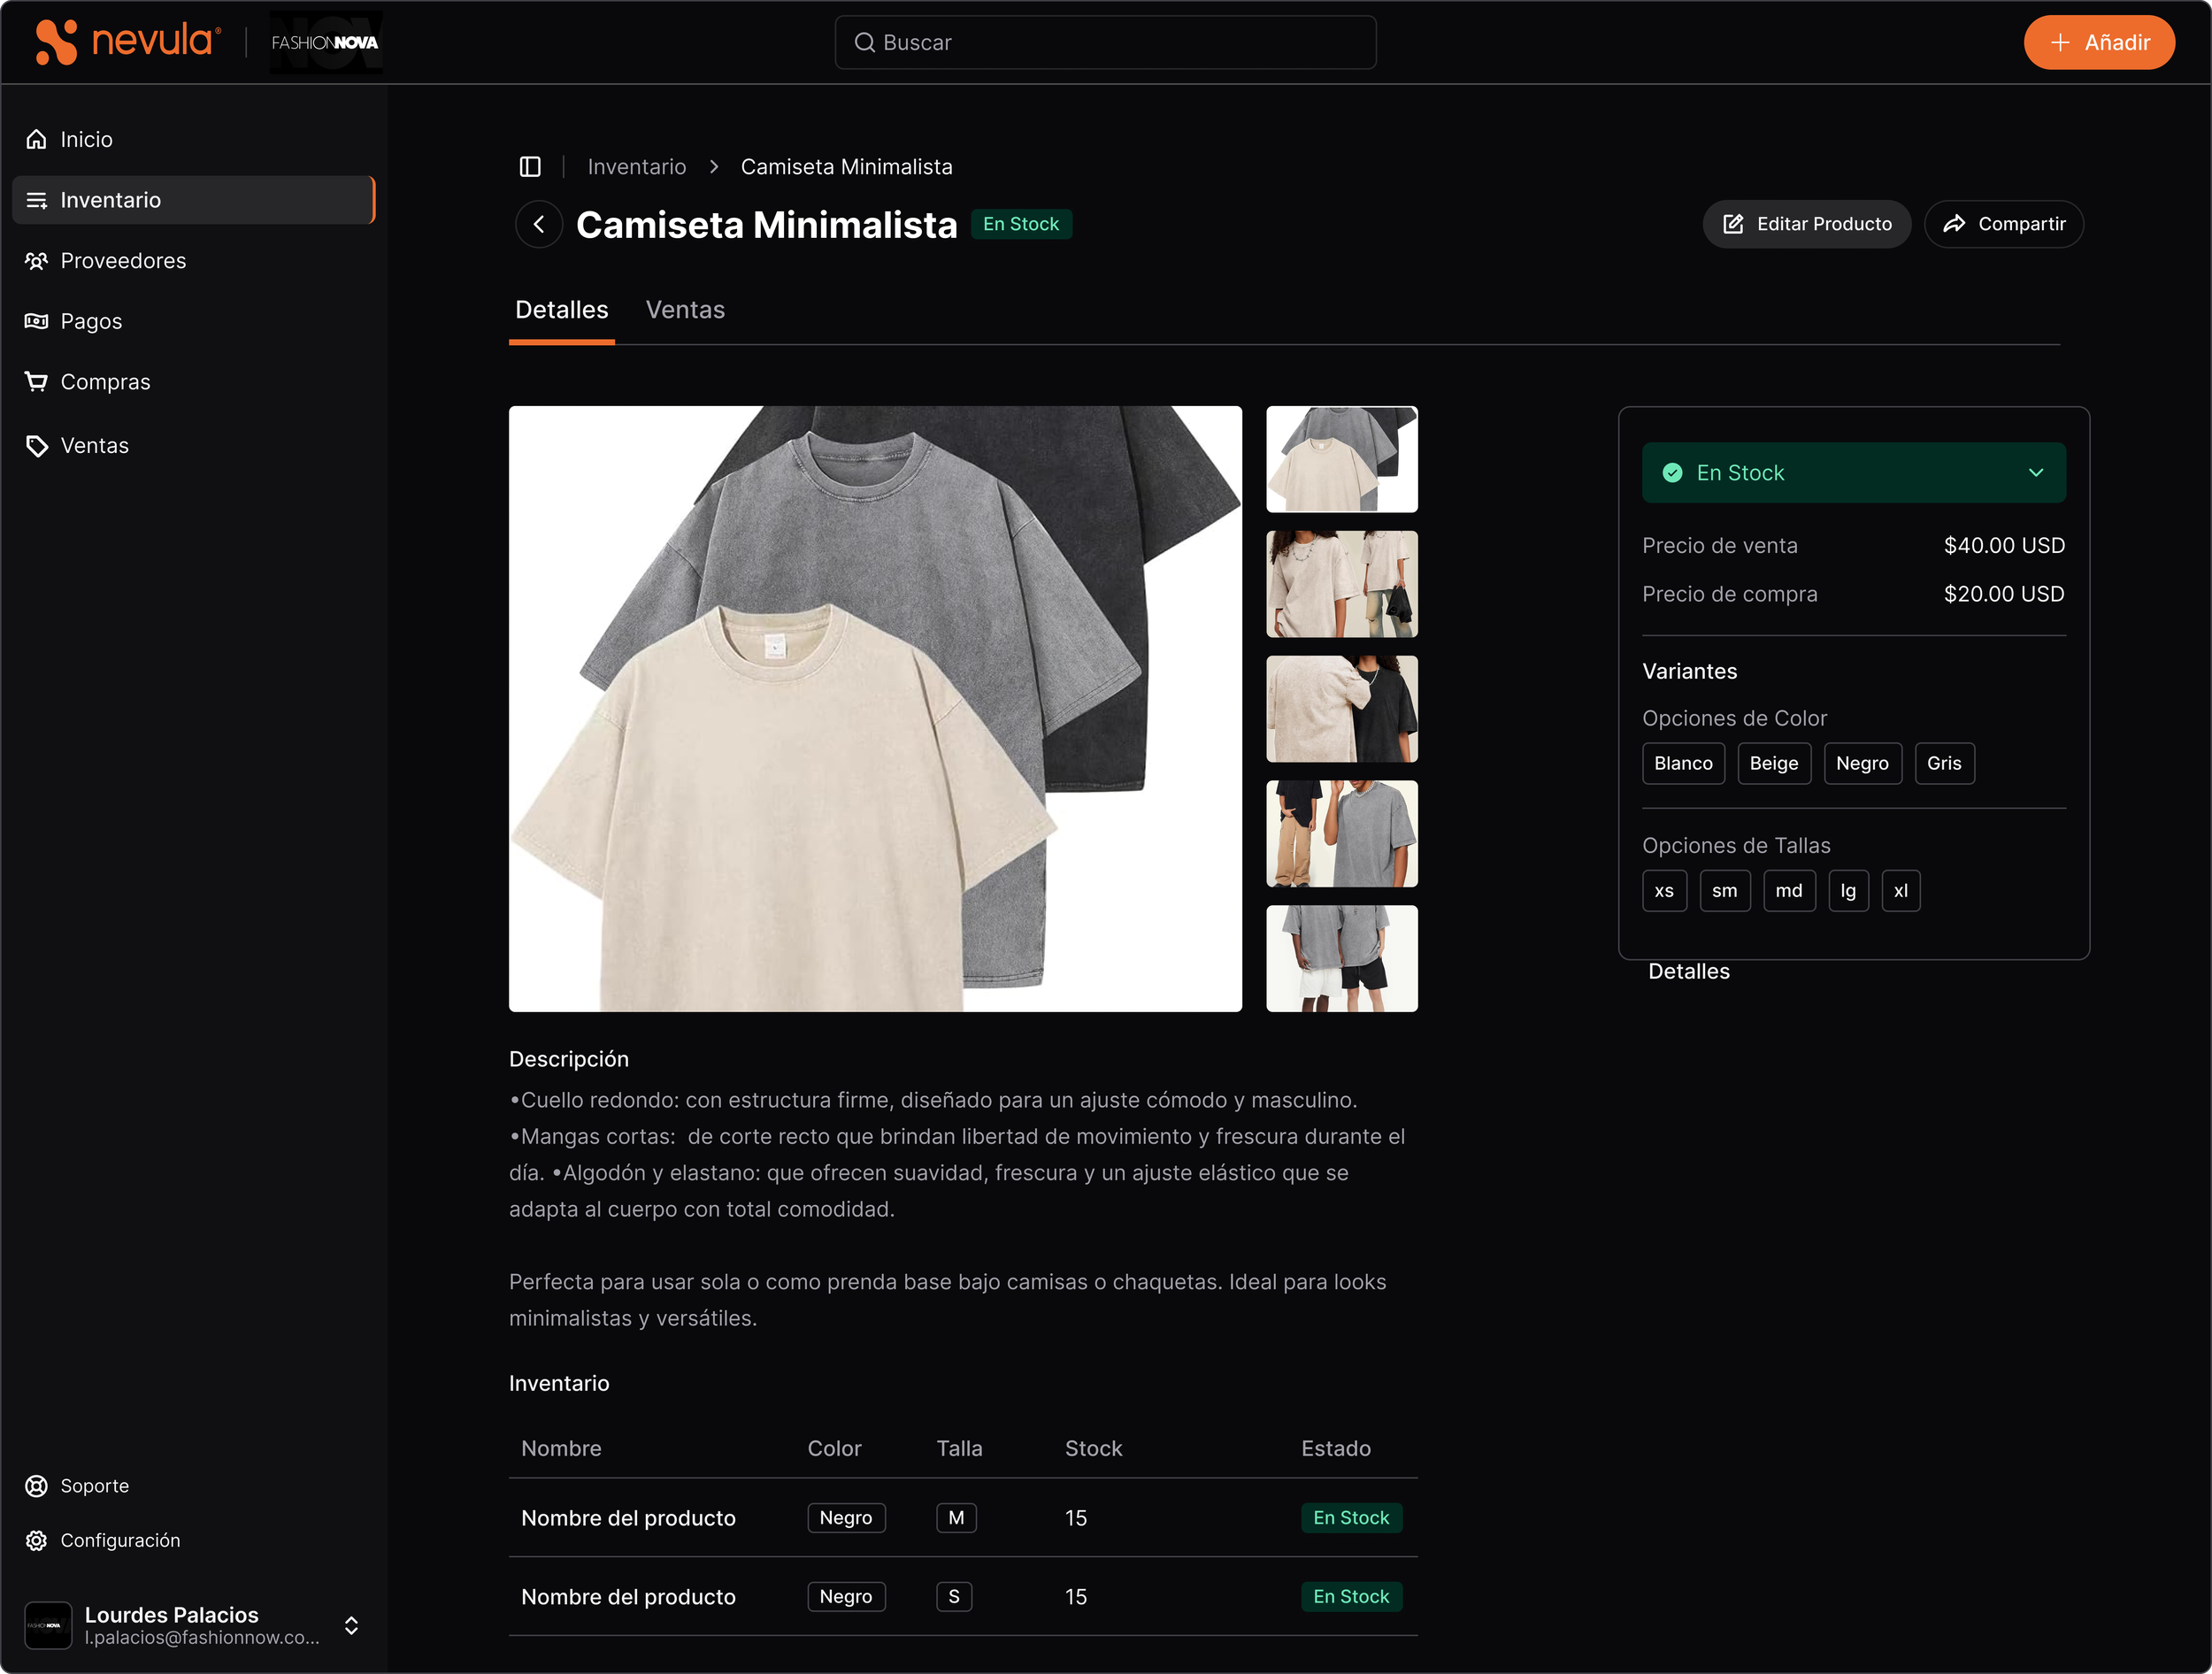The width and height of the screenshot is (2212, 1674).
Task: Open Compras via the cart icon
Action: pyautogui.click(x=37, y=382)
